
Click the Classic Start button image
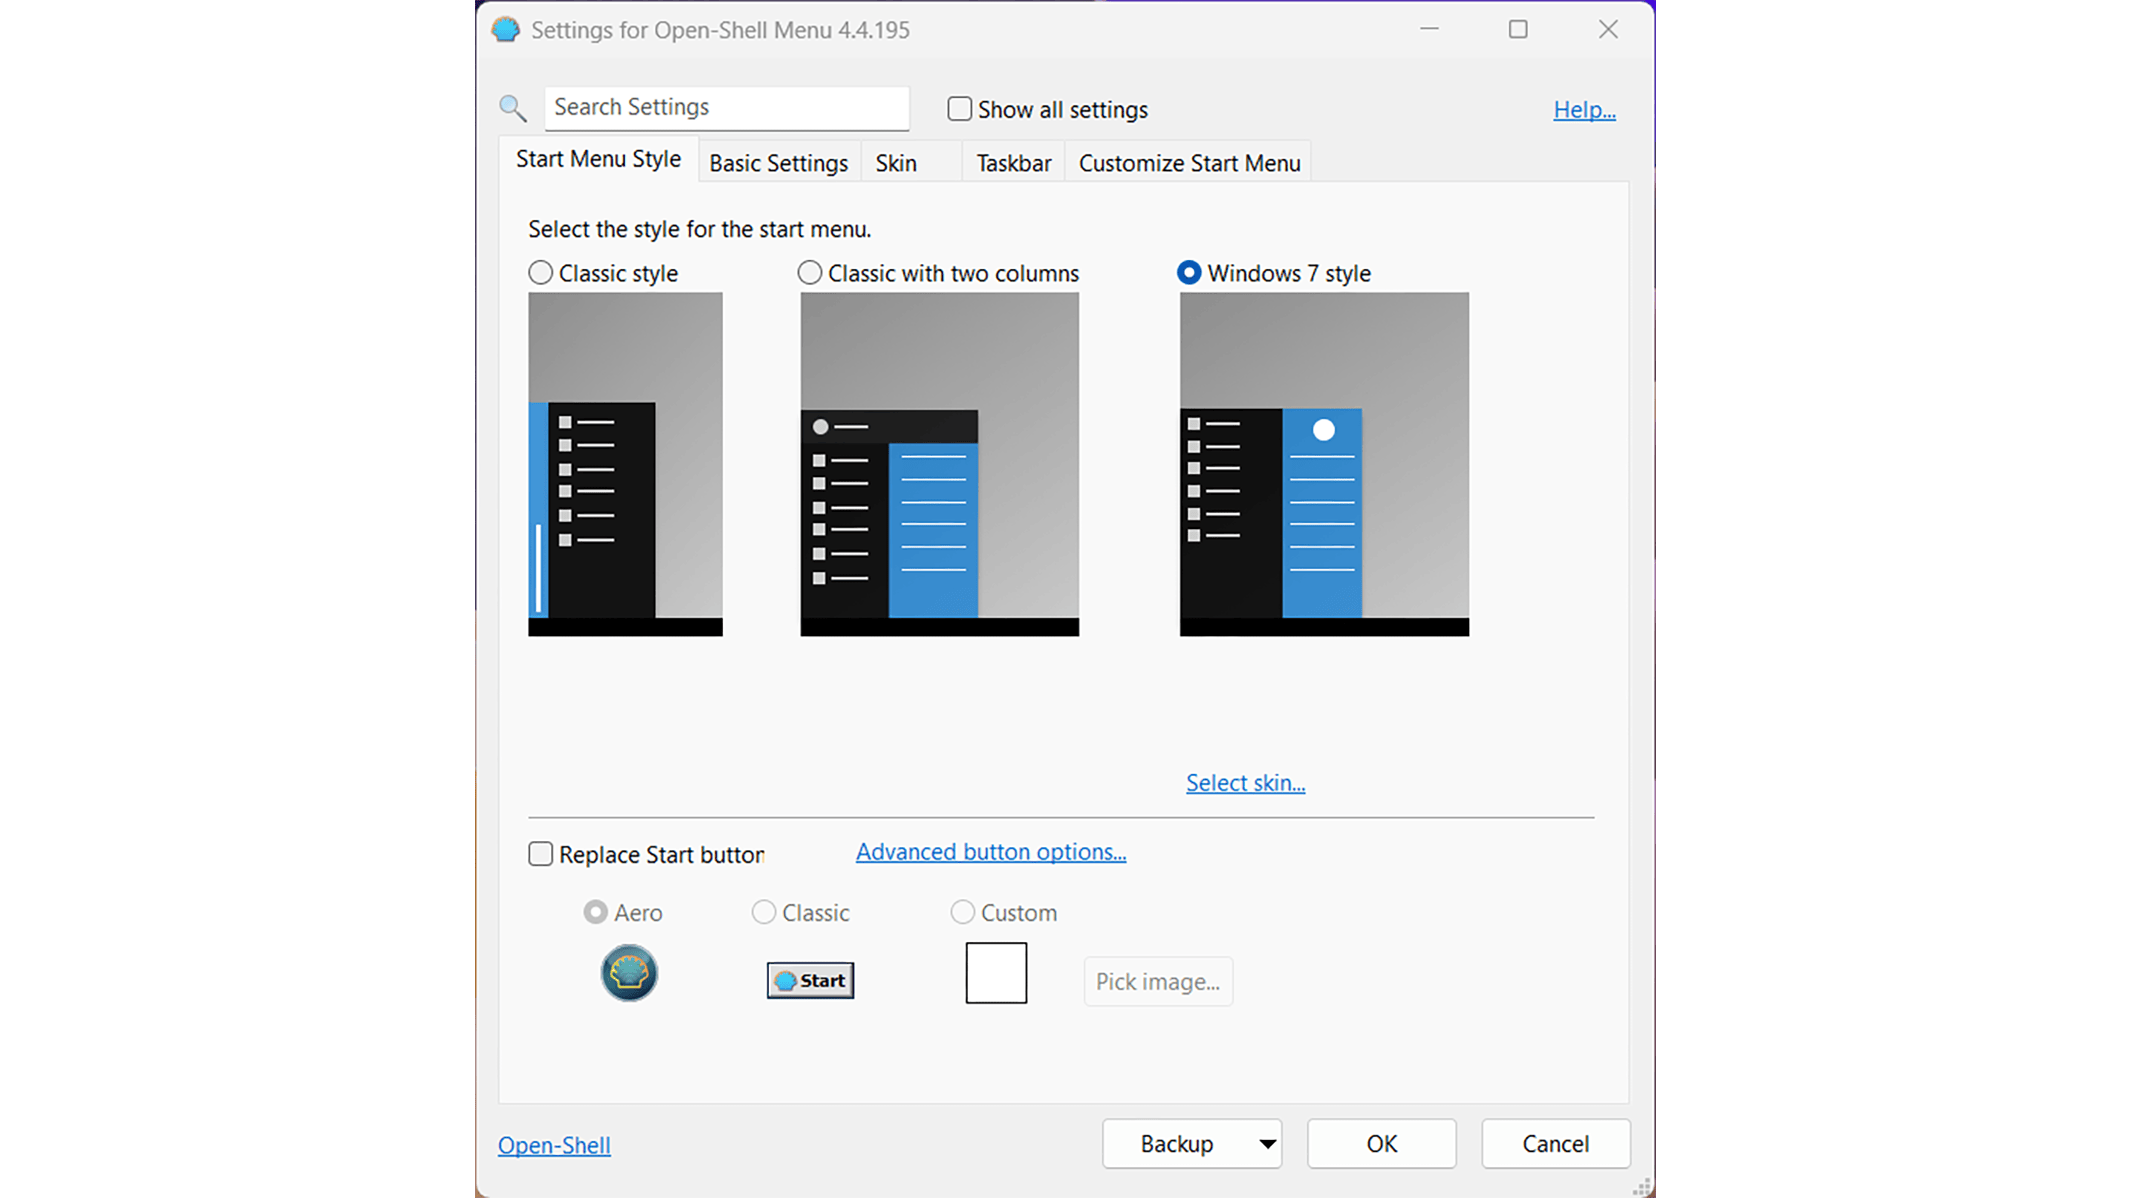coord(810,980)
